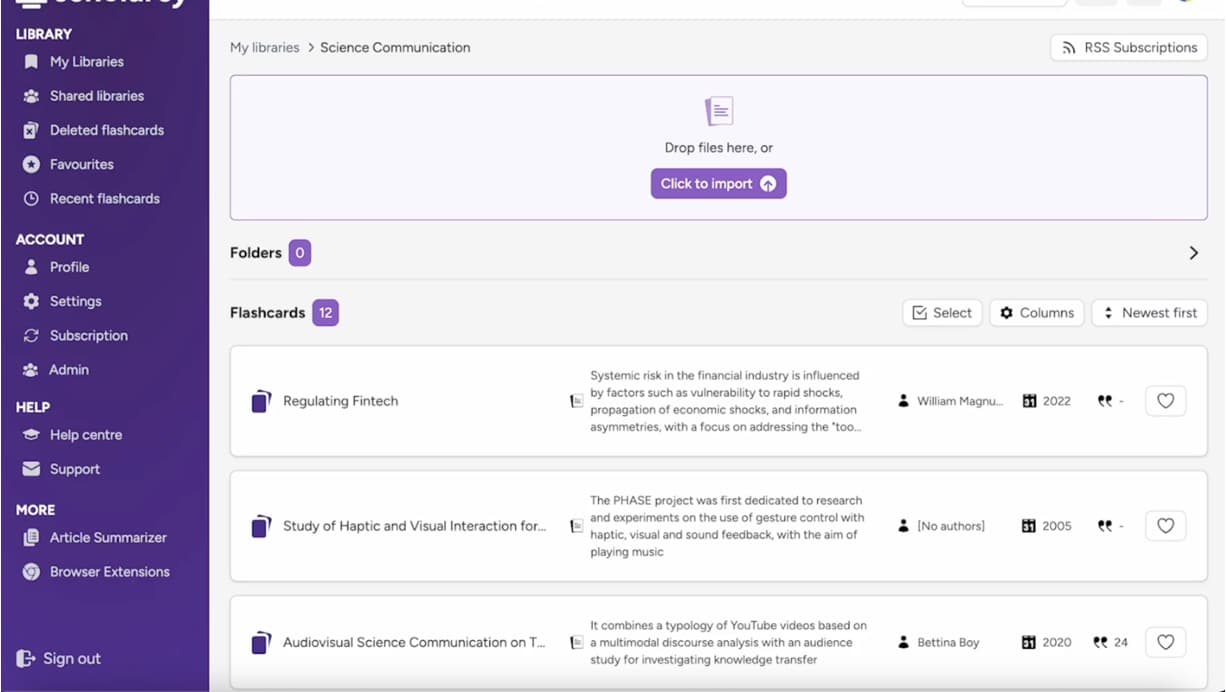The image size is (1226, 692).
Task: Click author name William Magnu...
Action: [x=960, y=401]
